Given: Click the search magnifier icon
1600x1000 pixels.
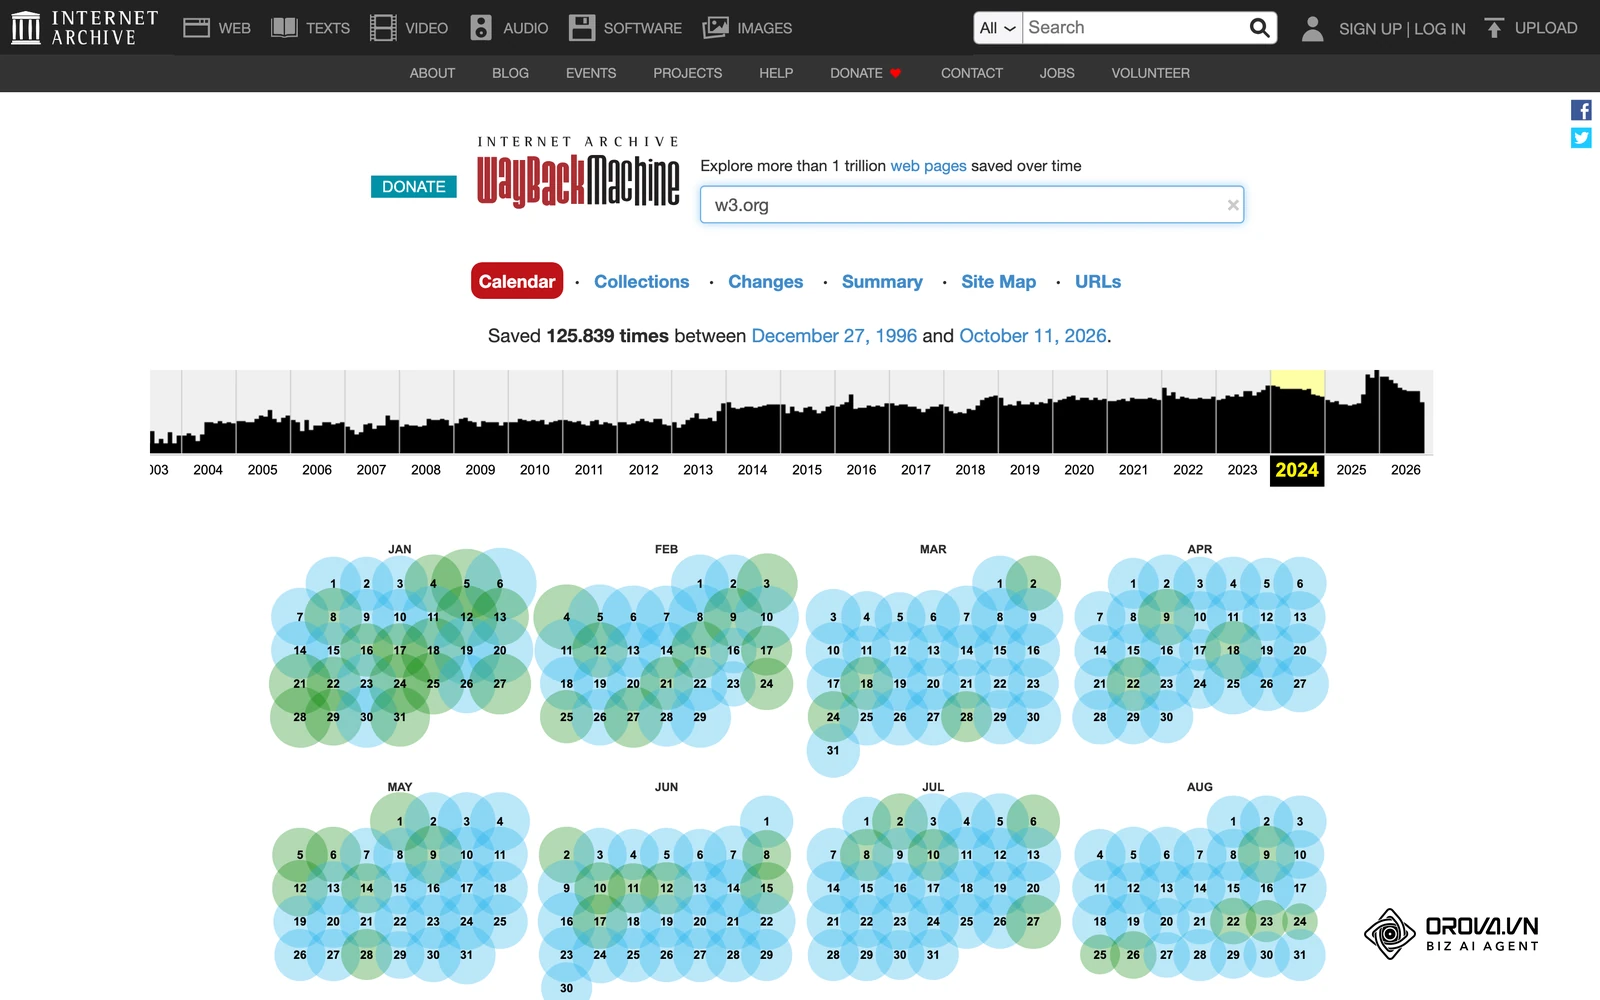Looking at the screenshot, I should [x=1260, y=28].
